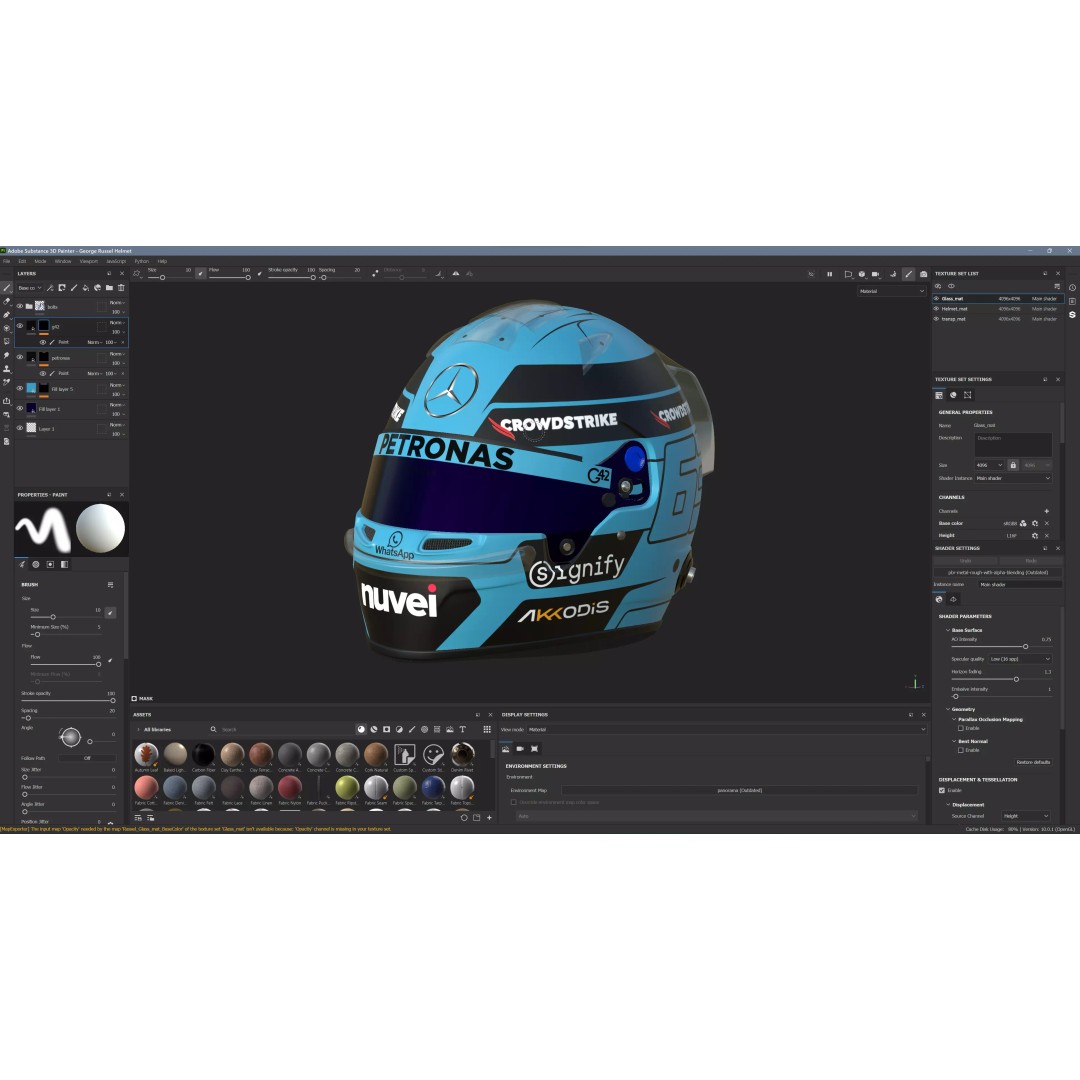Collapse the Base Surface section
Screen dimensions: 1080x1080
click(x=948, y=630)
